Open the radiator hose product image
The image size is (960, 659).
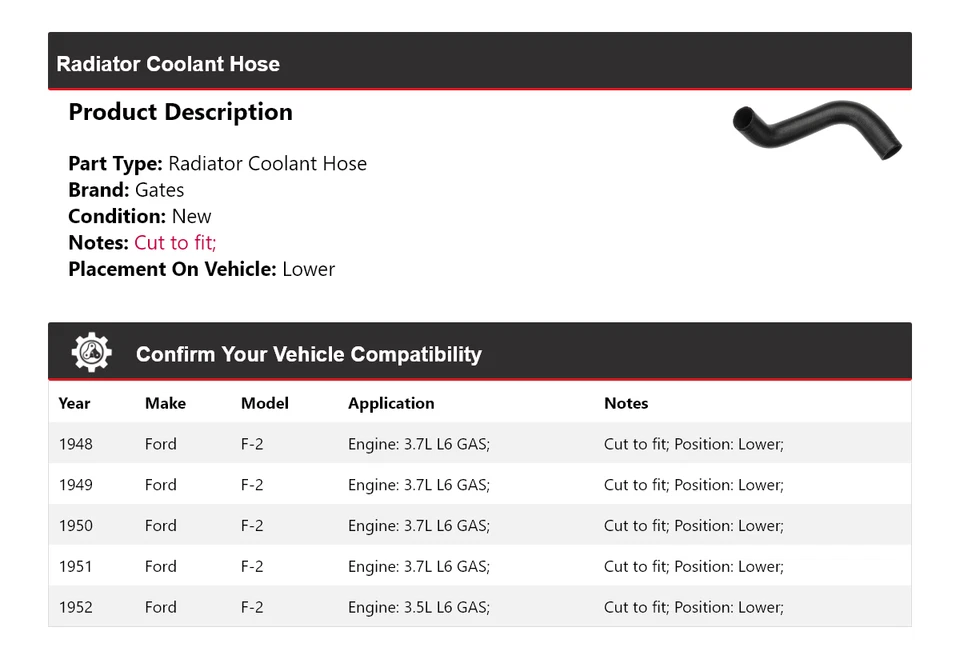817,130
